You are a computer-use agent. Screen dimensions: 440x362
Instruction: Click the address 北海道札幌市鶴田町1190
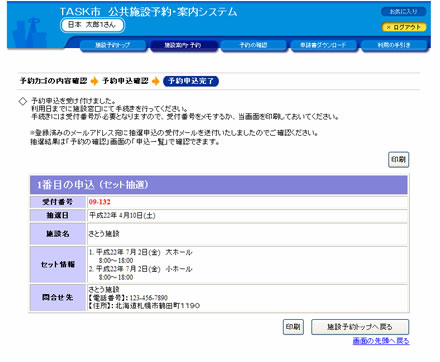click(158, 306)
